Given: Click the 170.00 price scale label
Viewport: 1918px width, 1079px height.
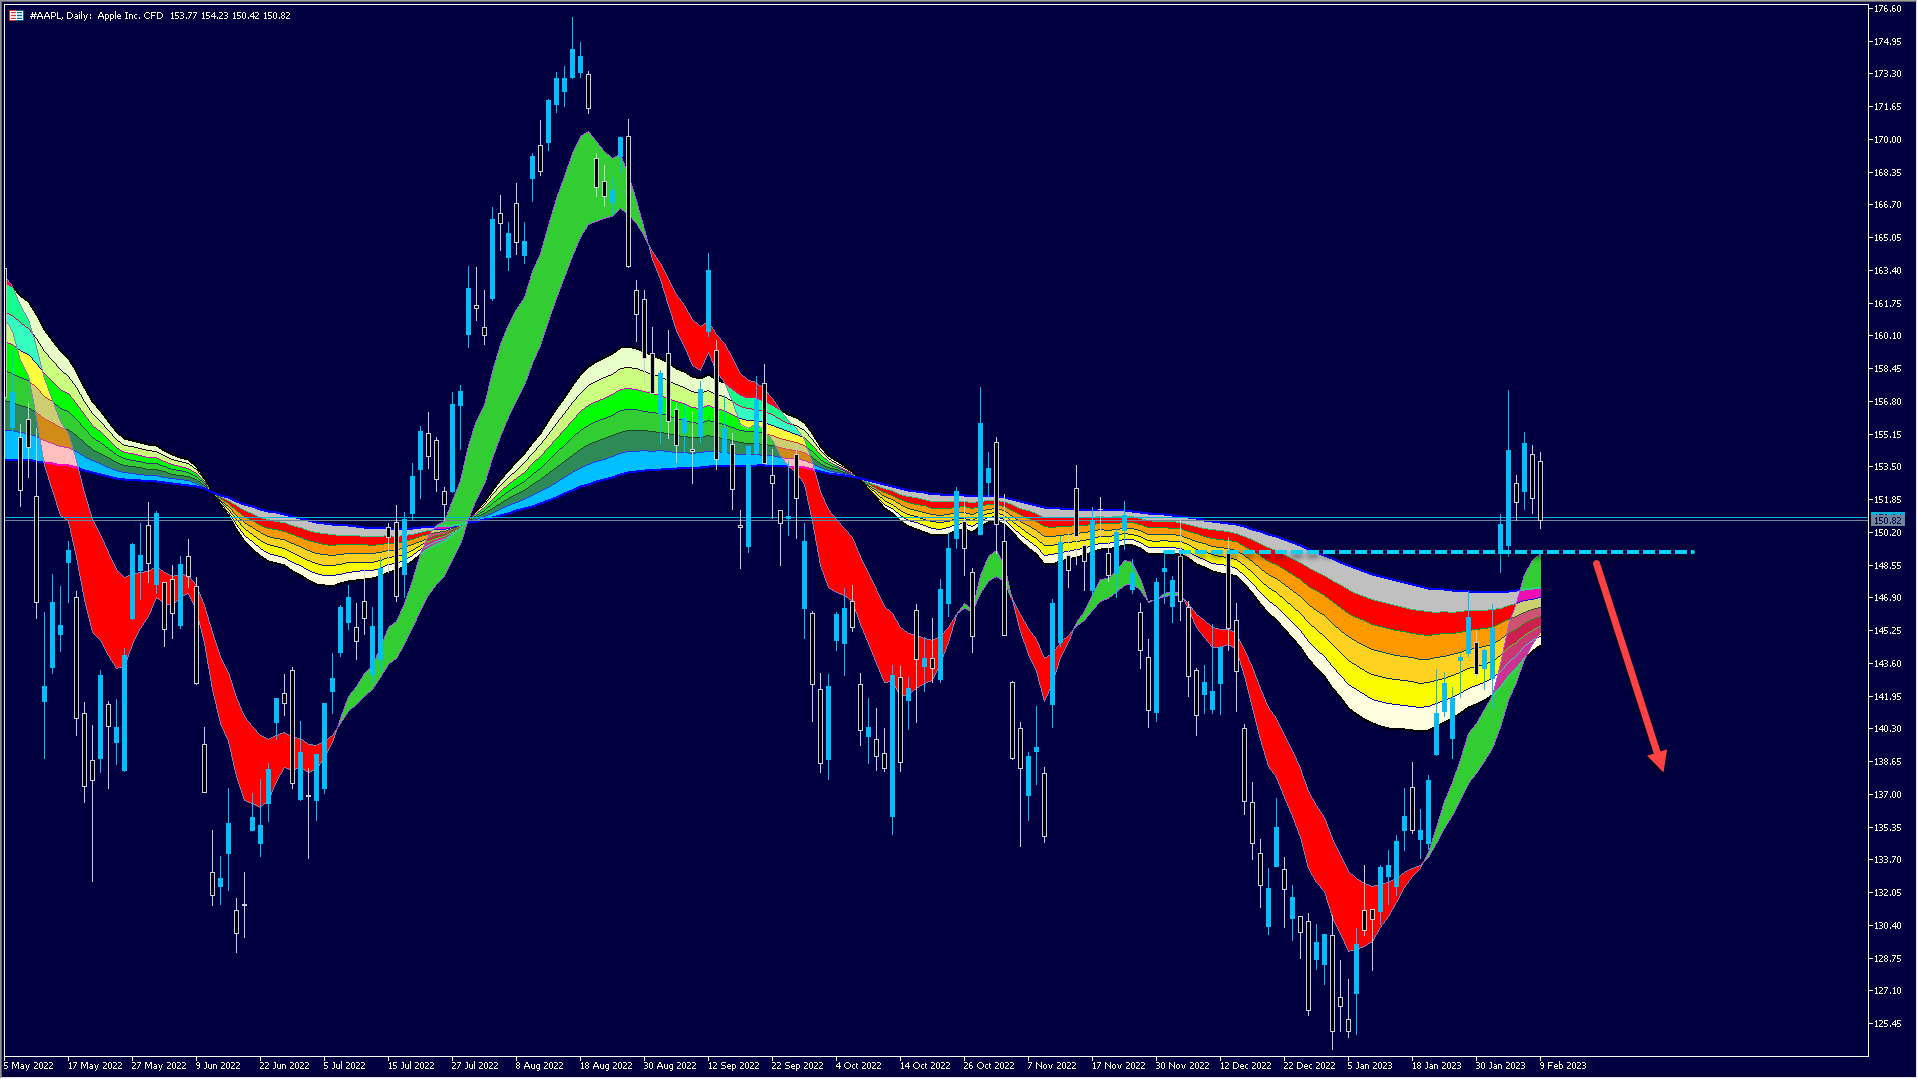Looking at the screenshot, I should click(x=1888, y=140).
